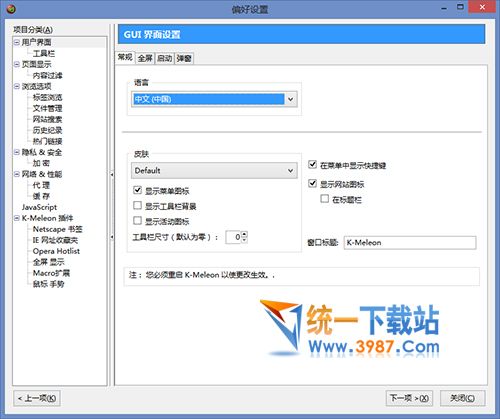Select 网站搜索 in category tree
500x419 pixels.
(x=48, y=119)
